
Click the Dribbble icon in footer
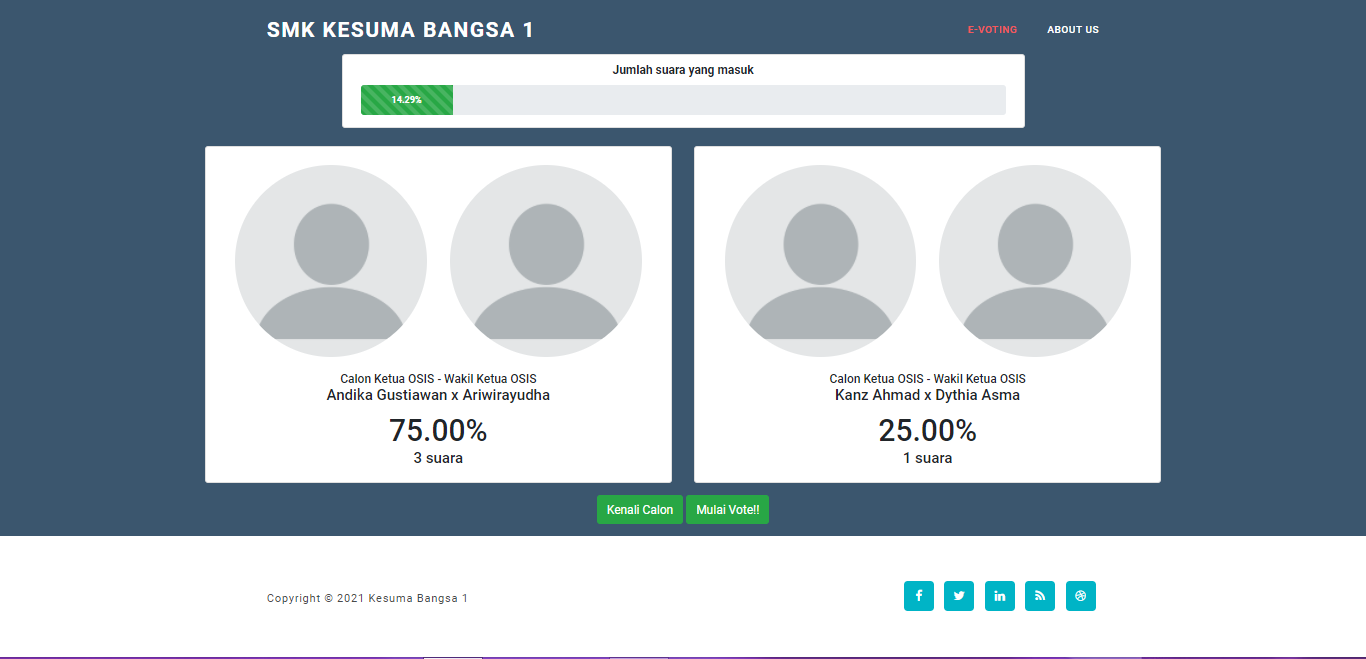tap(1080, 596)
